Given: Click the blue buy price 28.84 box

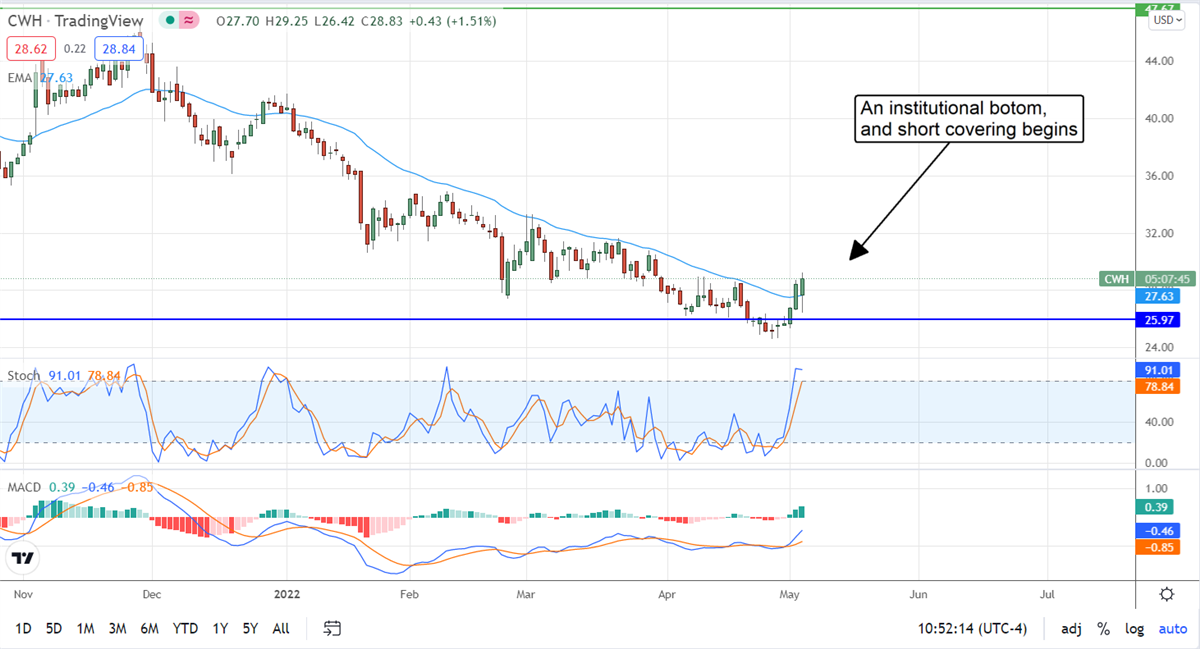Looking at the screenshot, I should point(119,48).
